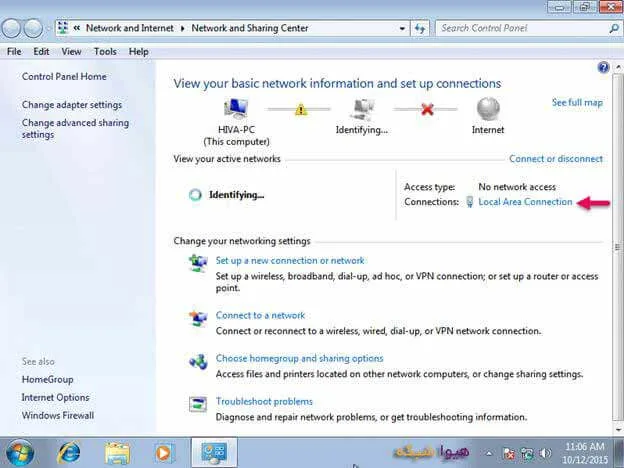Screen dimensions: 624x468
Task: Open the Tools menu
Action: (105, 52)
